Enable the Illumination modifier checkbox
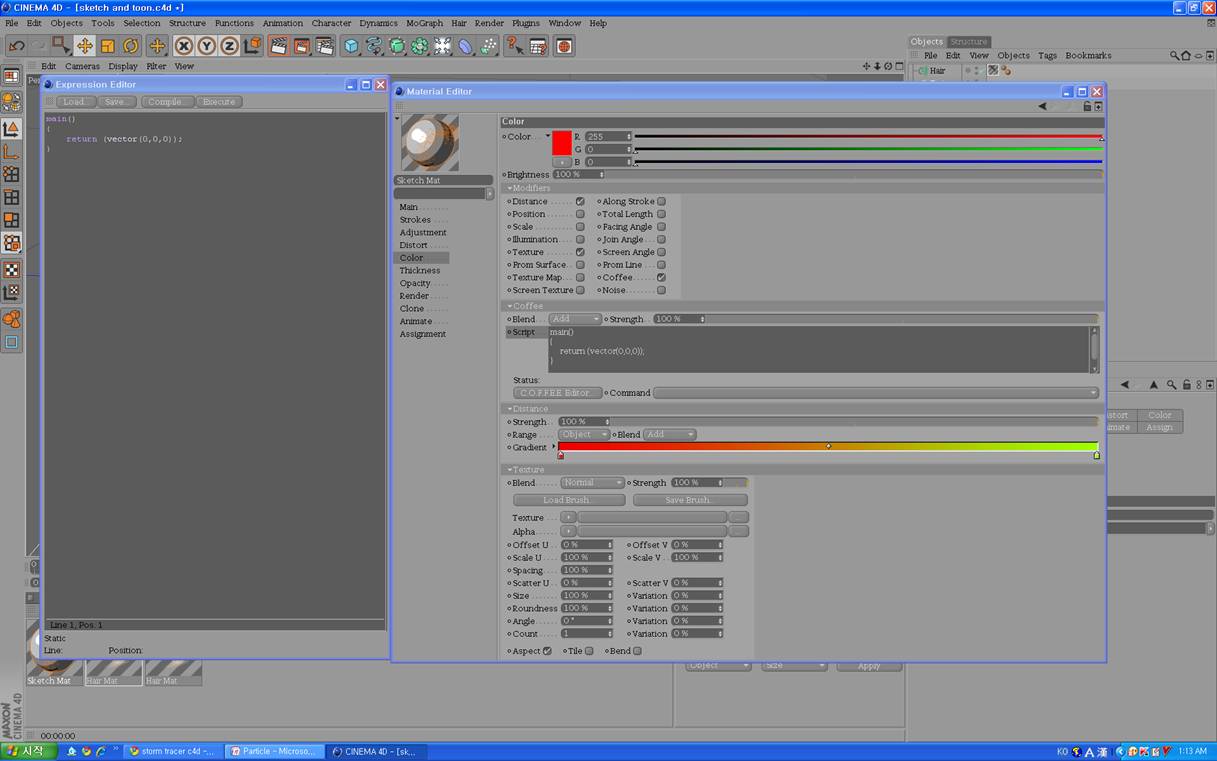 tap(580, 240)
